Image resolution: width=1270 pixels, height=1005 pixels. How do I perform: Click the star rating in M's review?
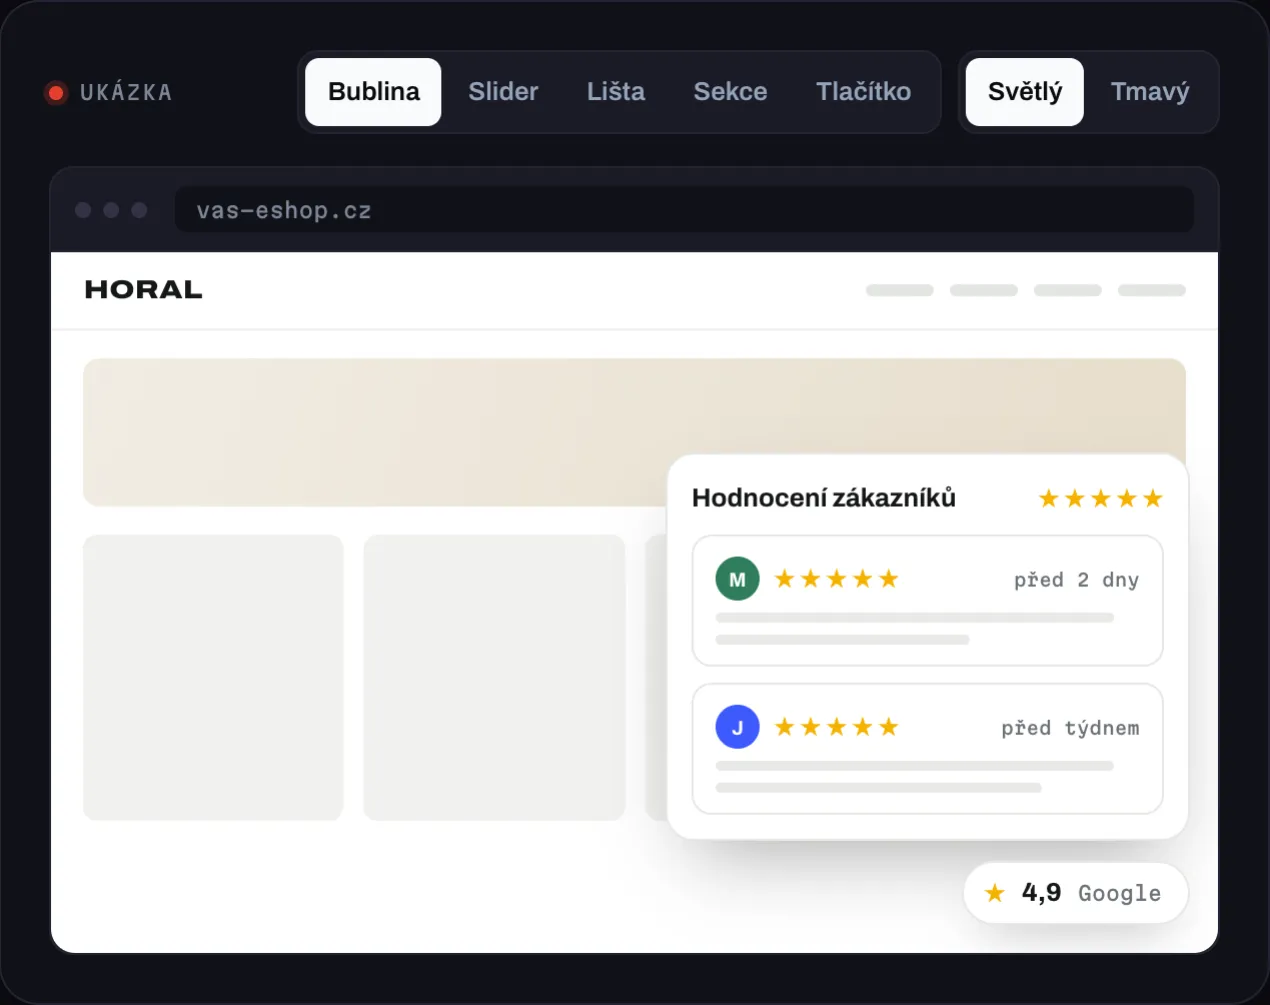coord(836,579)
